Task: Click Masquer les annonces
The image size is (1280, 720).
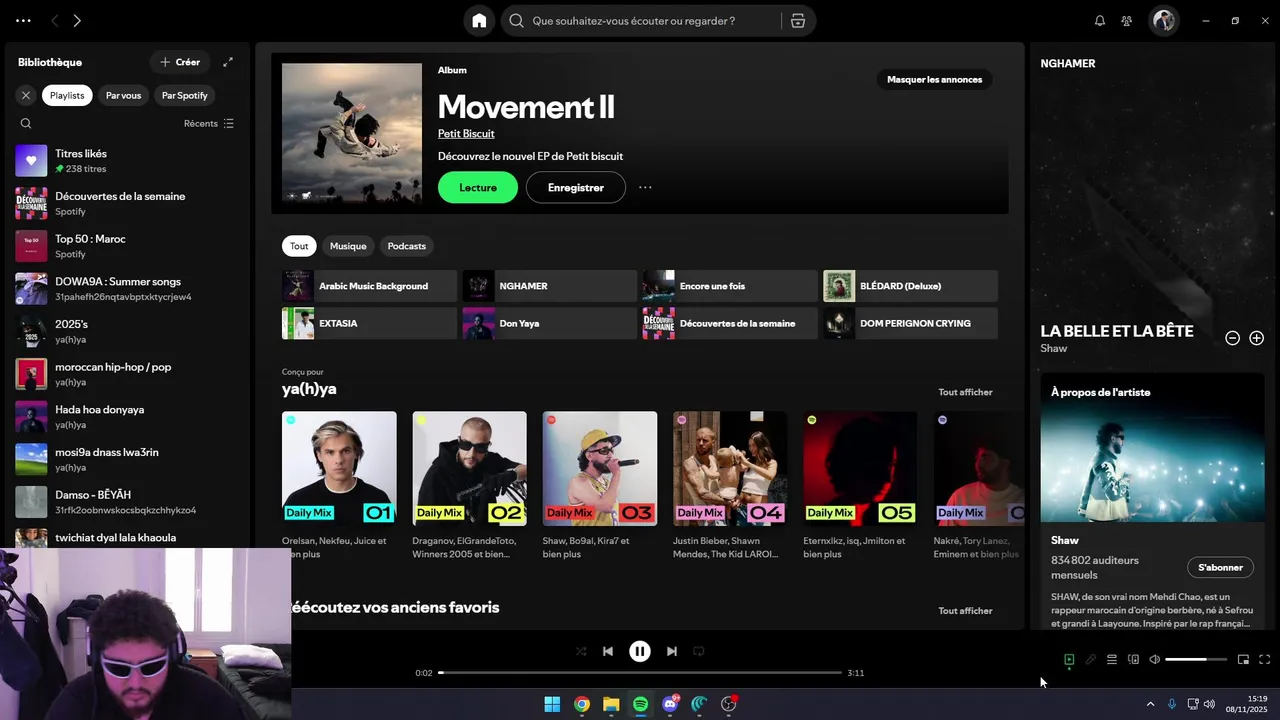Action: (x=934, y=80)
